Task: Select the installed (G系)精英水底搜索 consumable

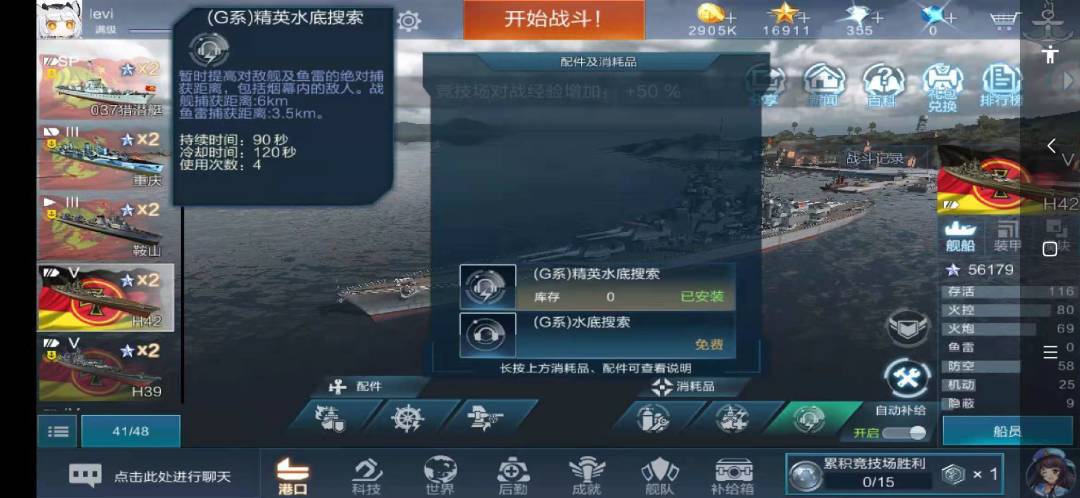Action: click(597, 287)
